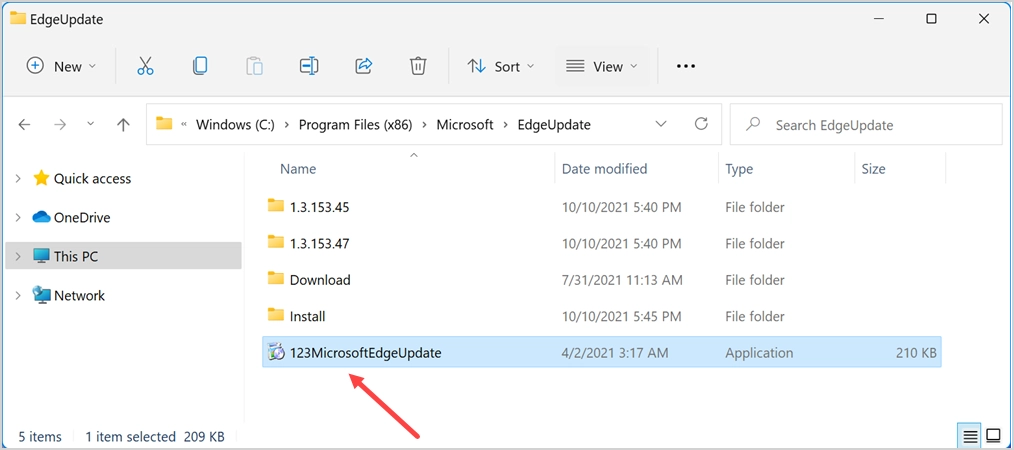
Task: Open the View menu
Action: [601, 66]
